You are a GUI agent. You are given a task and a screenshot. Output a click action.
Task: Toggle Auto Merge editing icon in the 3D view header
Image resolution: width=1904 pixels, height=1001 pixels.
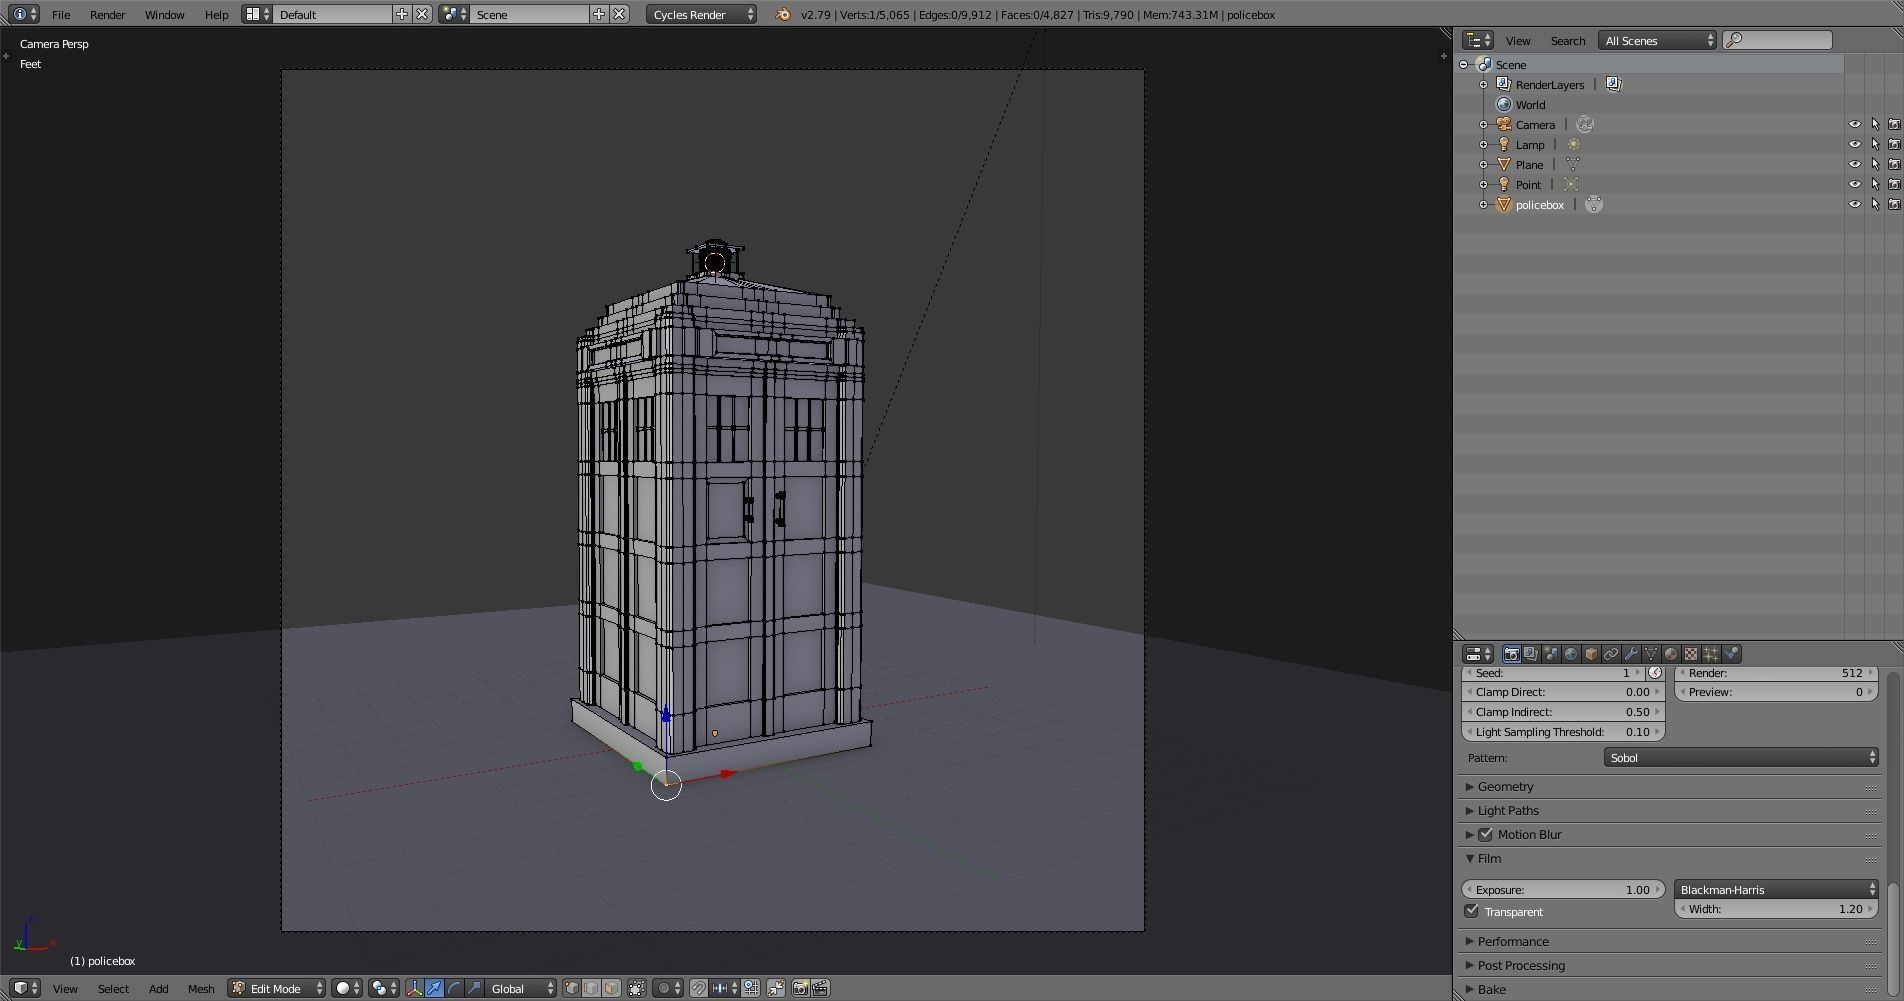pyautogui.click(x=776, y=988)
